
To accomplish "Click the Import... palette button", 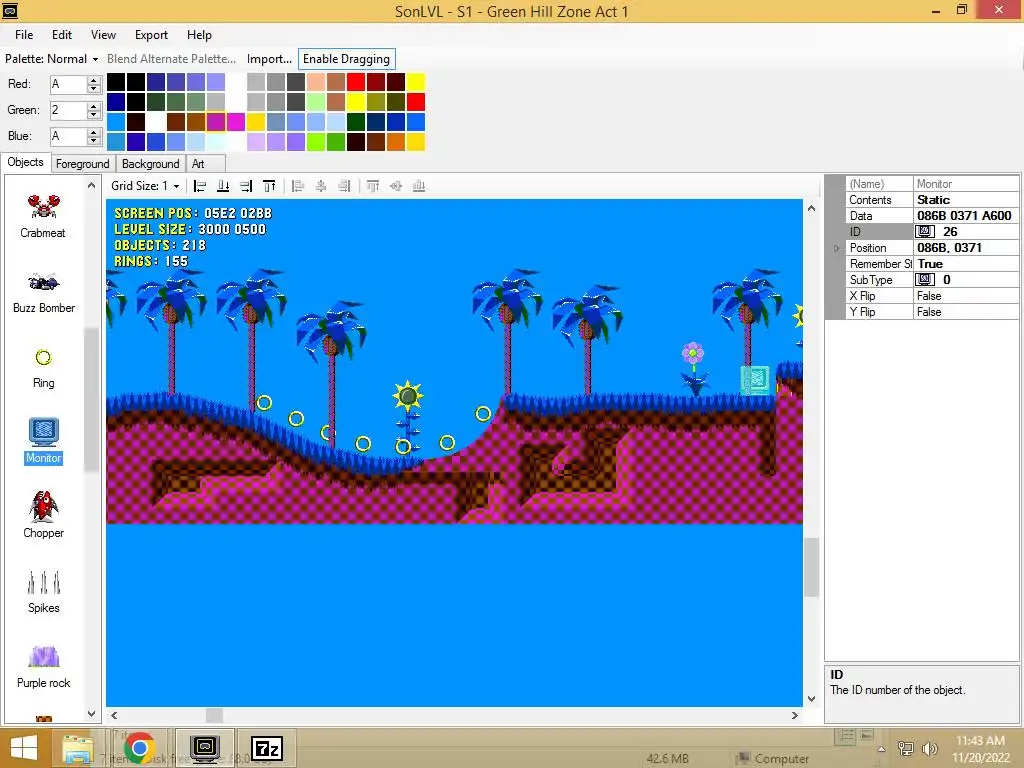I will point(269,59).
